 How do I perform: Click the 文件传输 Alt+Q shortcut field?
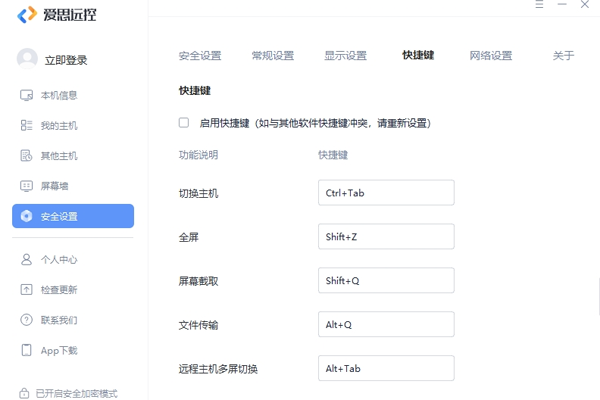386,325
